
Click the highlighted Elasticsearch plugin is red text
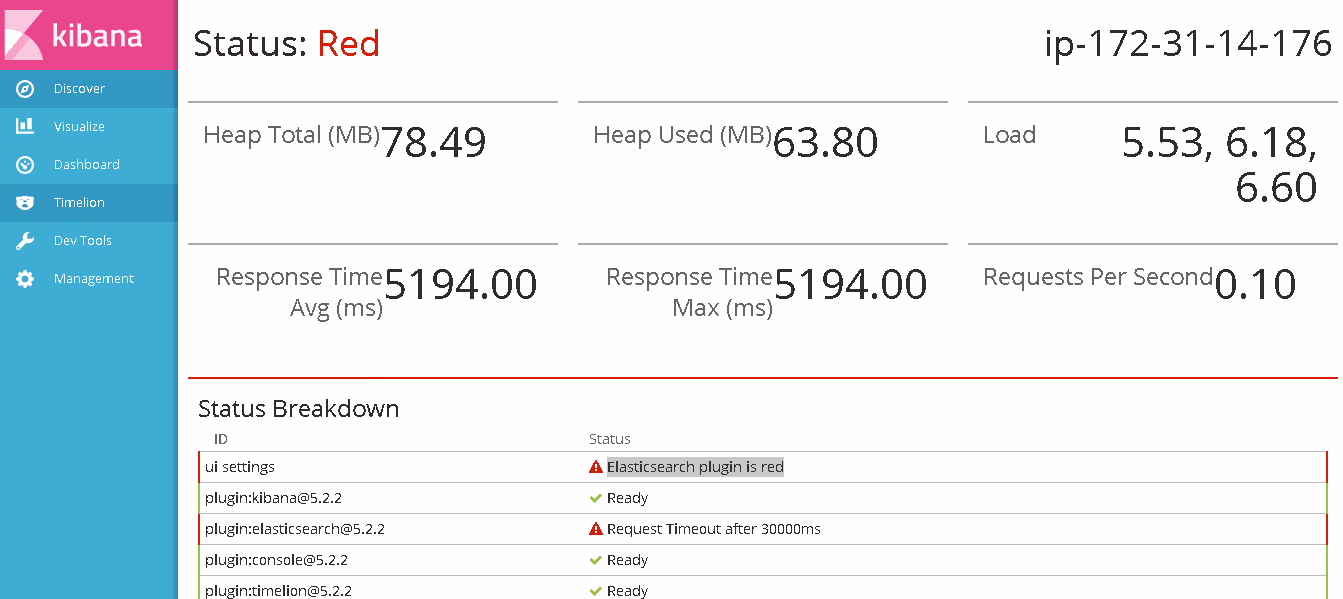pyautogui.click(x=695, y=467)
